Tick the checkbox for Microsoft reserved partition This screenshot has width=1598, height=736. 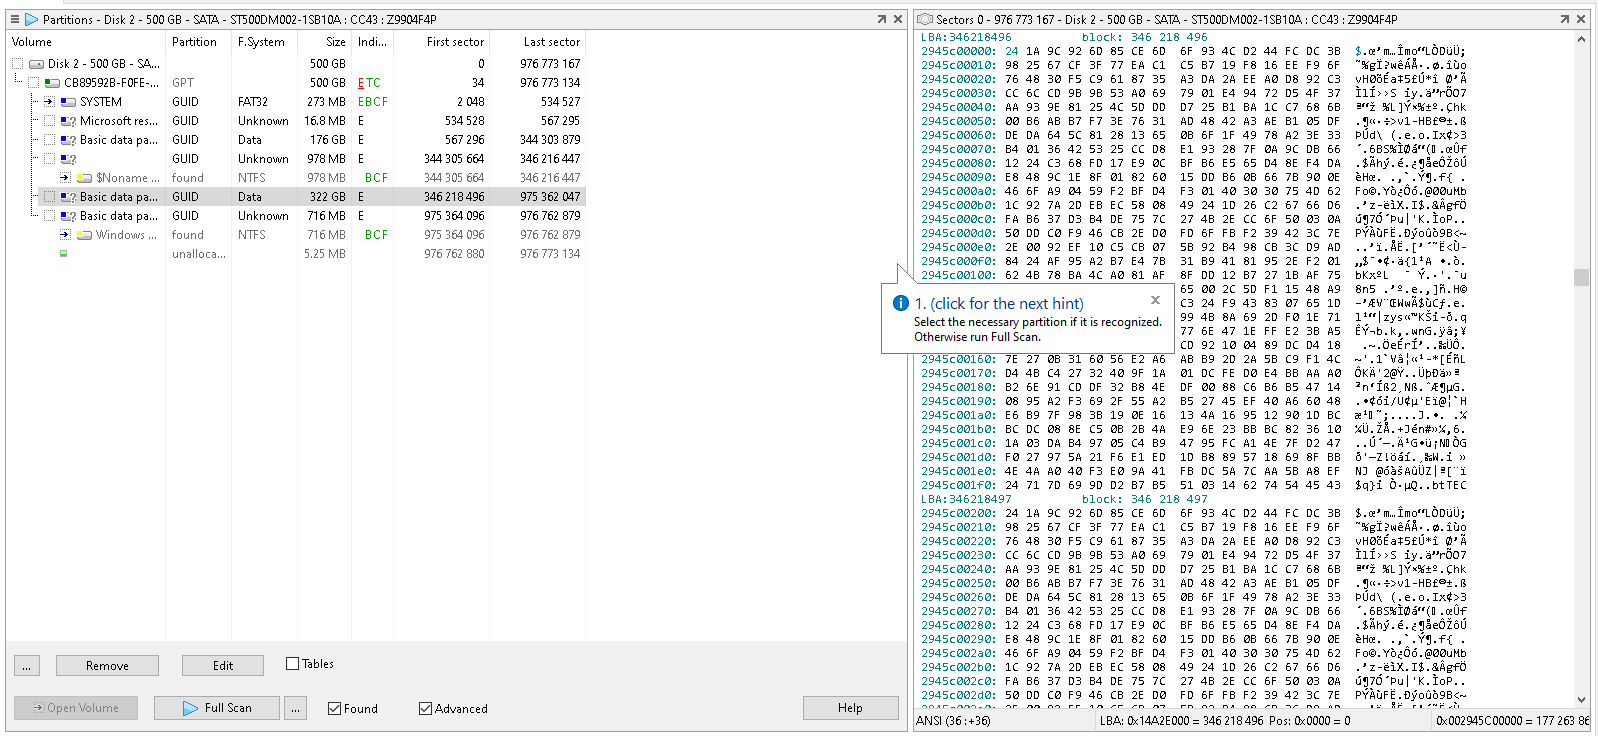pos(50,121)
